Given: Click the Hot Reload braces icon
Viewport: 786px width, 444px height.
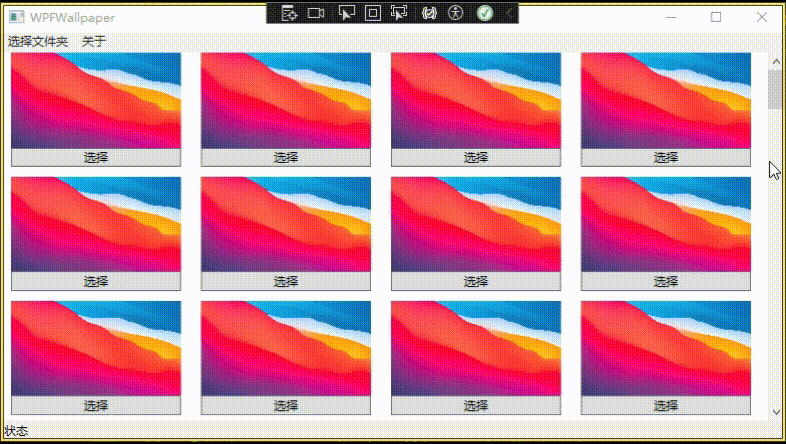Looking at the screenshot, I should pyautogui.click(x=429, y=14).
